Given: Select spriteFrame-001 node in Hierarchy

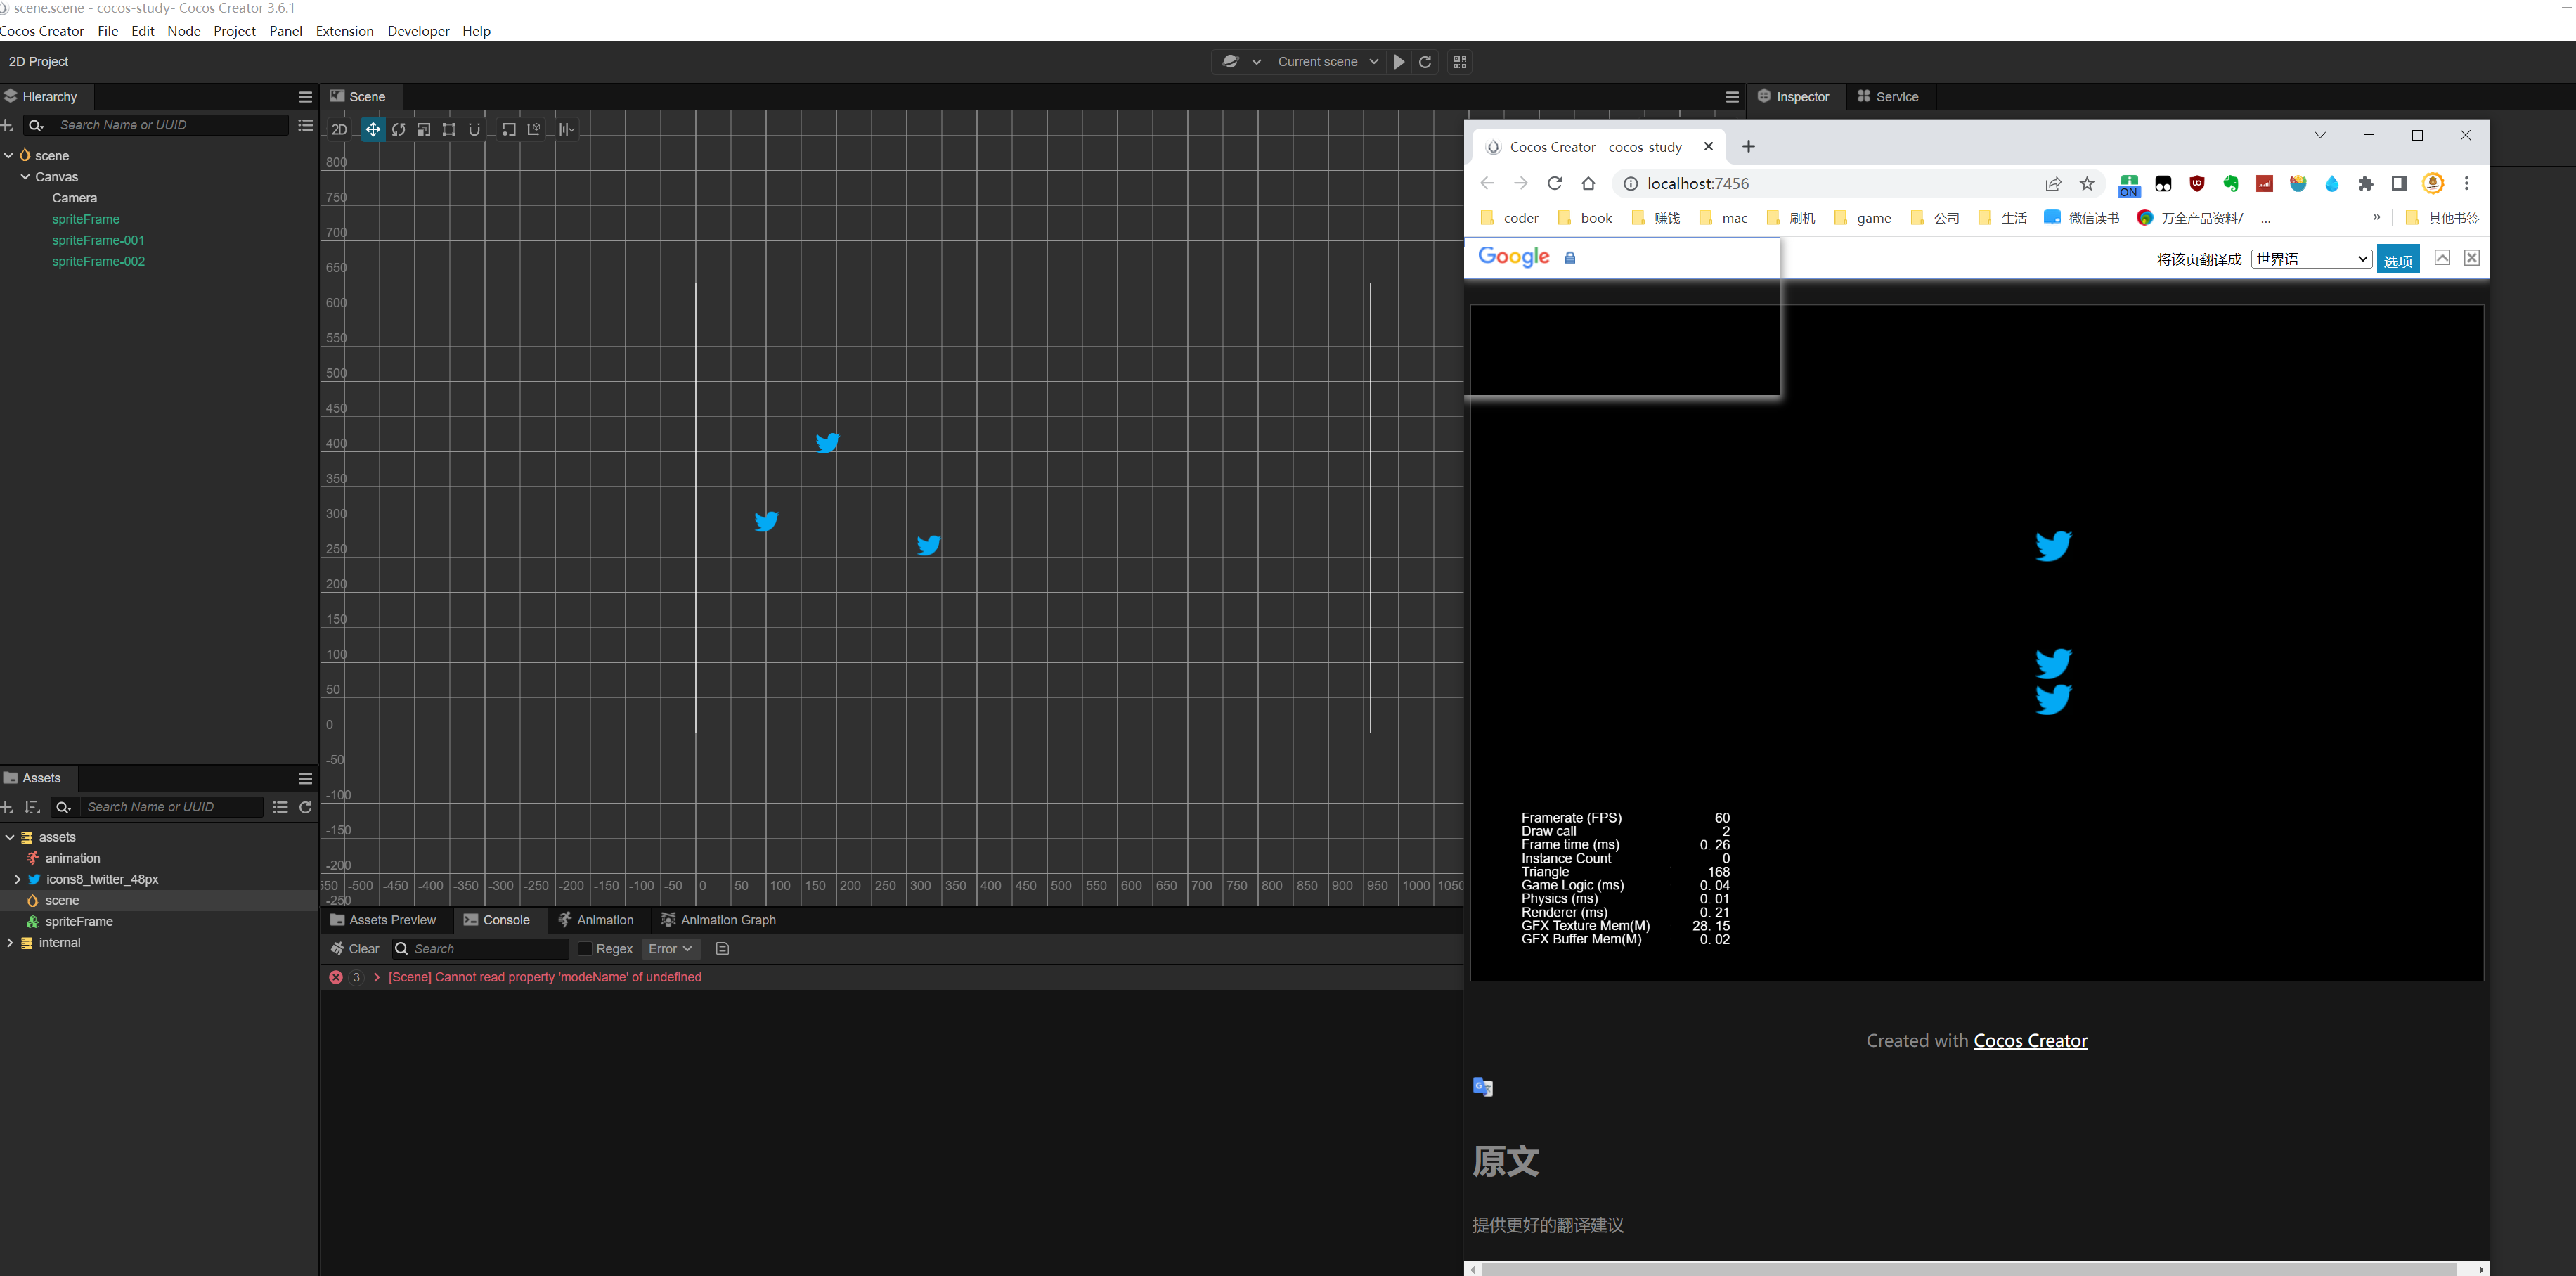Looking at the screenshot, I should pyautogui.click(x=98, y=240).
